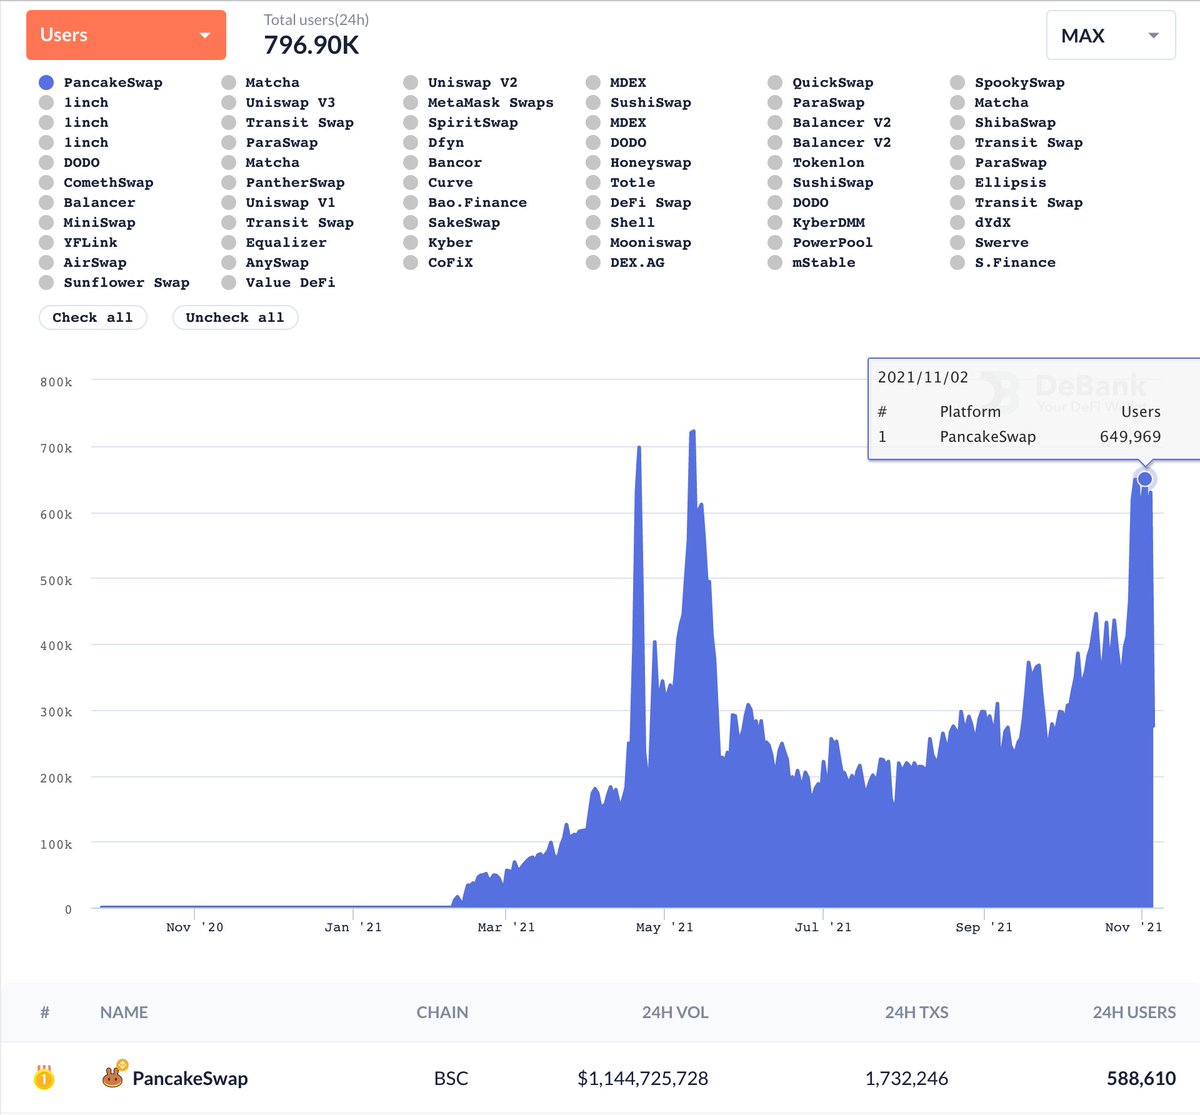Enable the MiniSwap legend entry
This screenshot has height=1115, width=1200.
pyautogui.click(x=87, y=223)
